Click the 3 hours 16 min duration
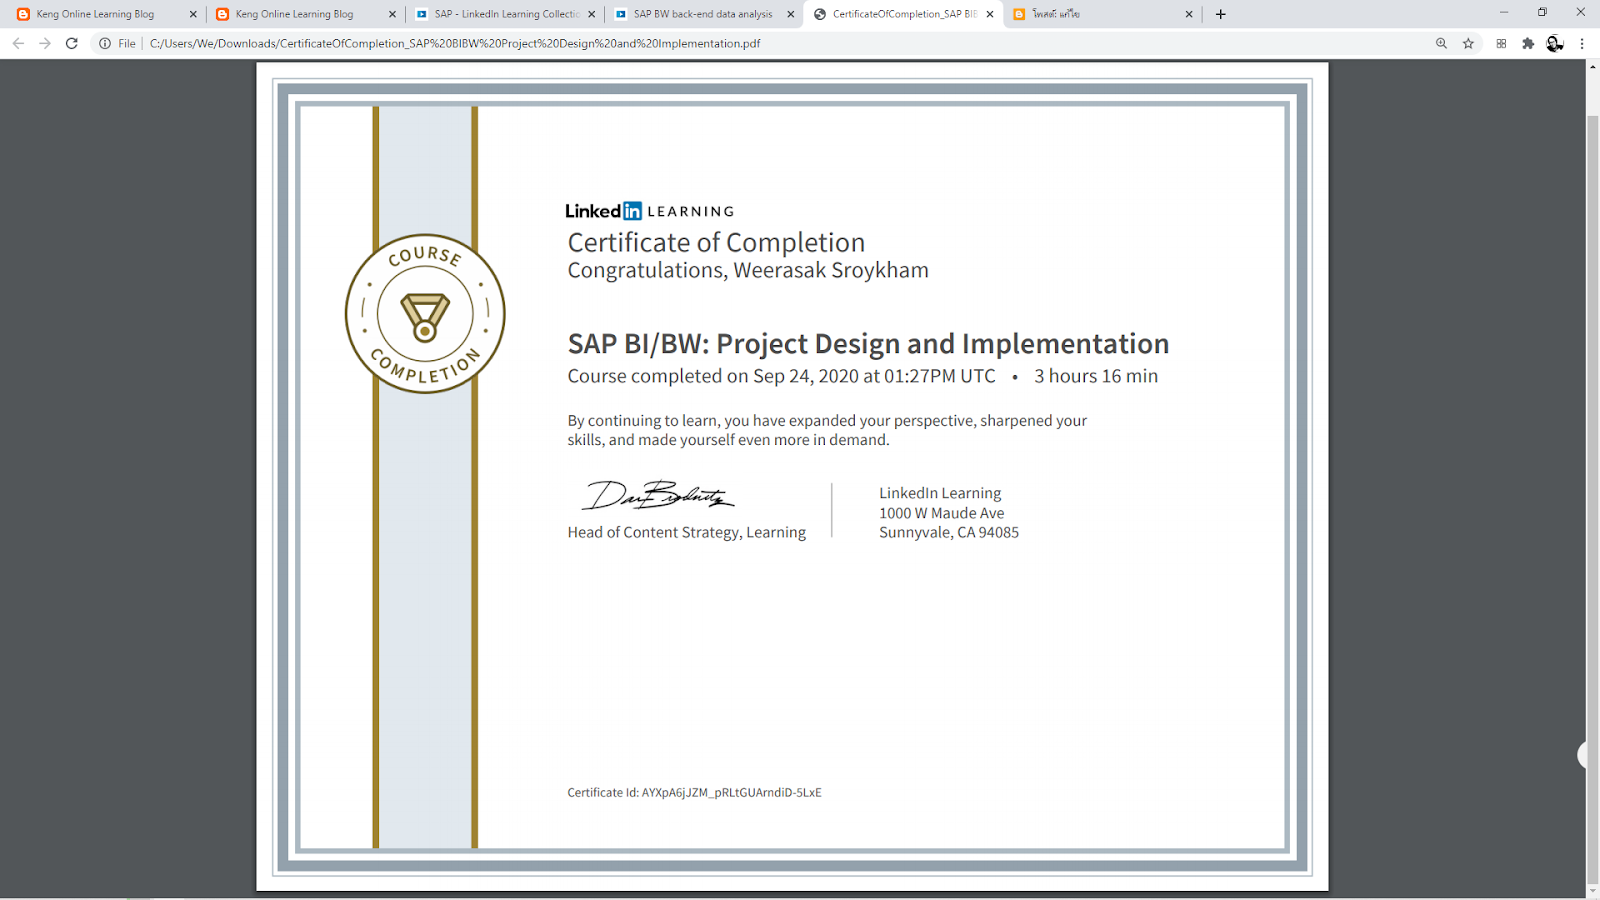1600x900 pixels. click(1096, 376)
